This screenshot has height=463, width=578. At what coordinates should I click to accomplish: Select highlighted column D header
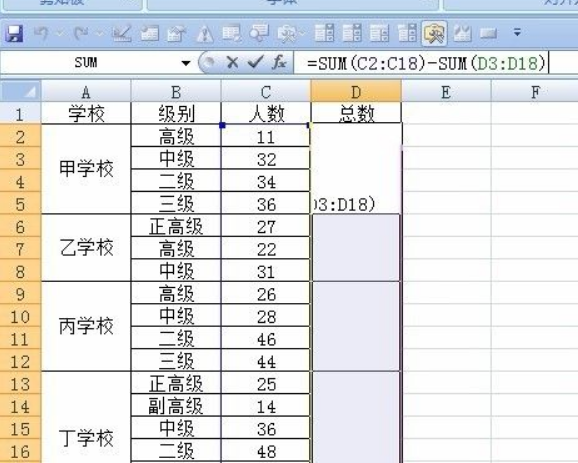coord(356,91)
